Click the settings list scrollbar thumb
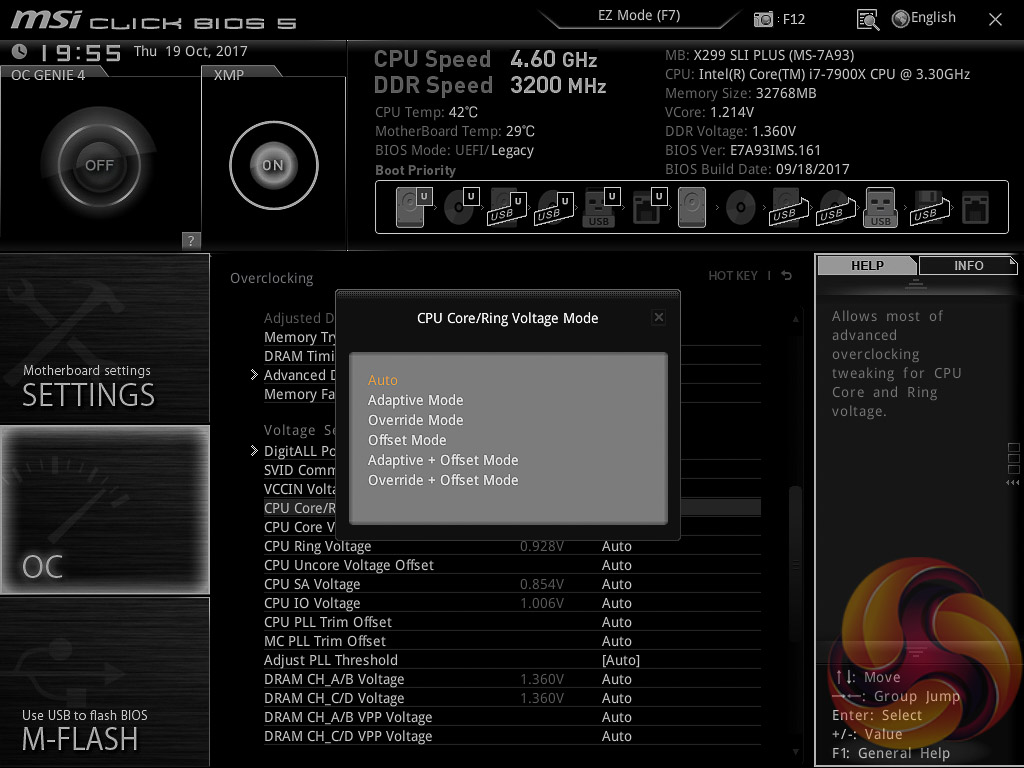Image resolution: width=1024 pixels, height=768 pixels. click(795, 566)
